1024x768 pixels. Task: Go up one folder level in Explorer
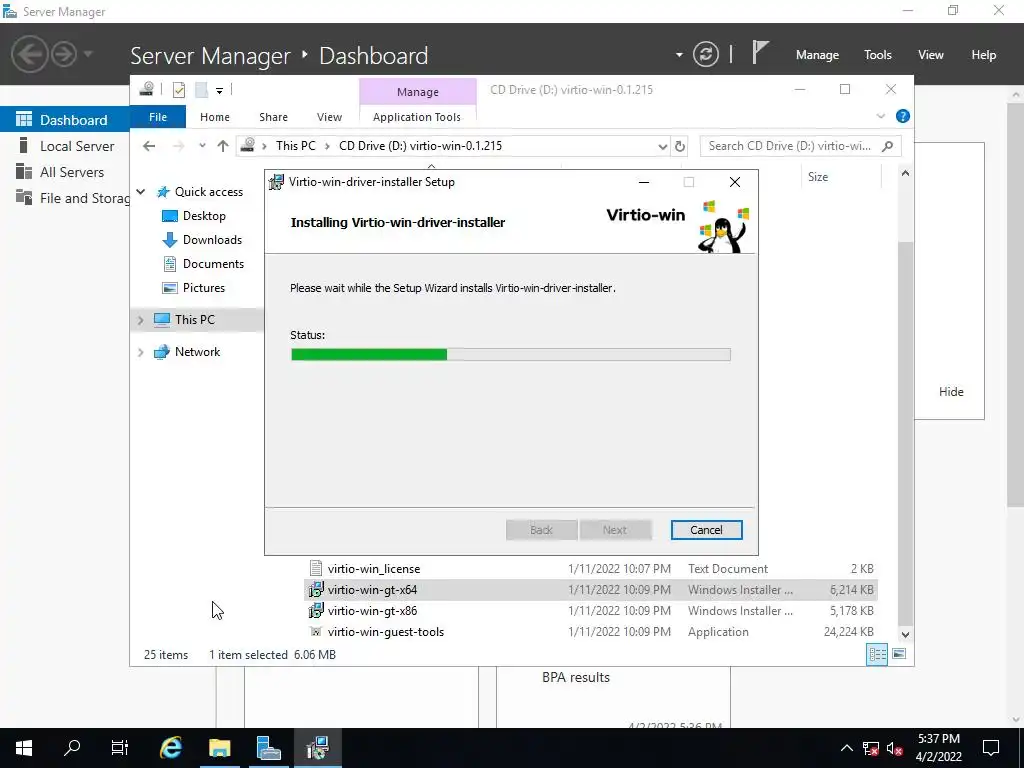(x=223, y=146)
